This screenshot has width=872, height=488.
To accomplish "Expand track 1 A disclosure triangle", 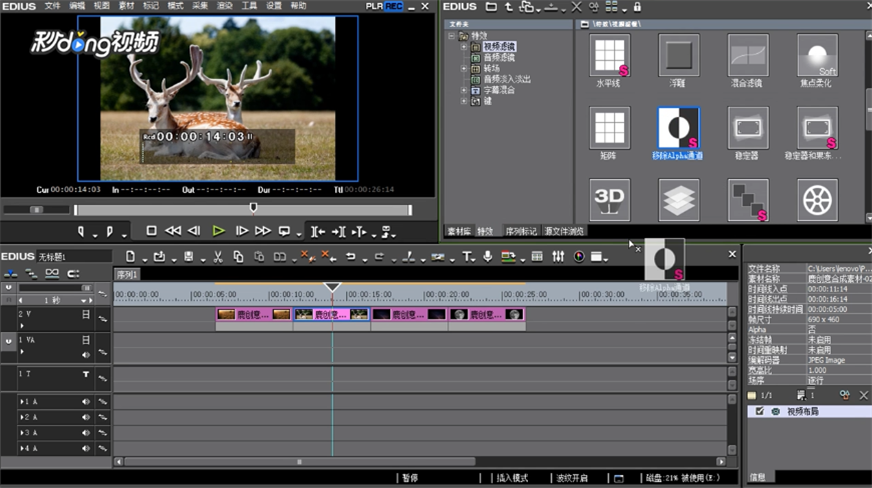I will click(22, 401).
